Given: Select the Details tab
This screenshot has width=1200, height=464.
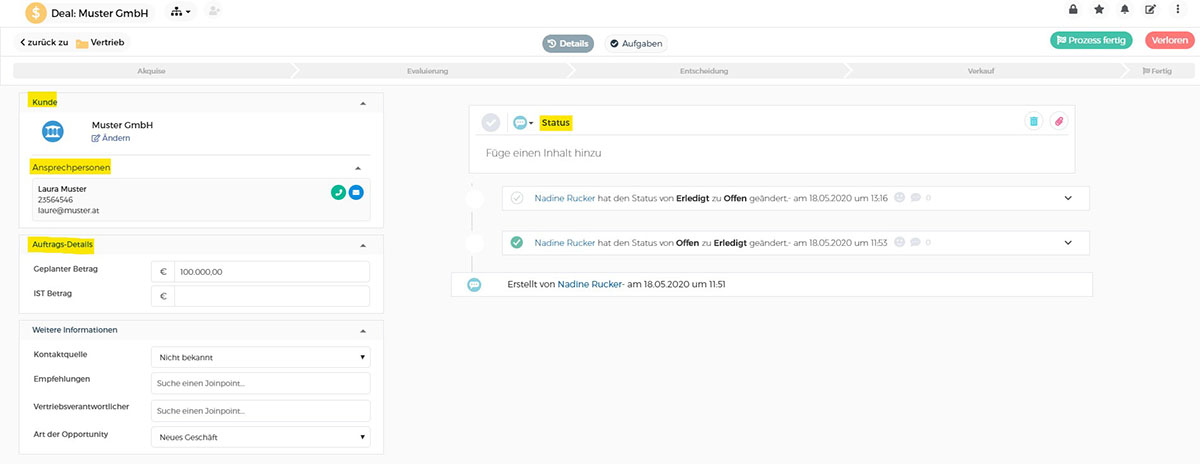Looking at the screenshot, I should point(568,43).
